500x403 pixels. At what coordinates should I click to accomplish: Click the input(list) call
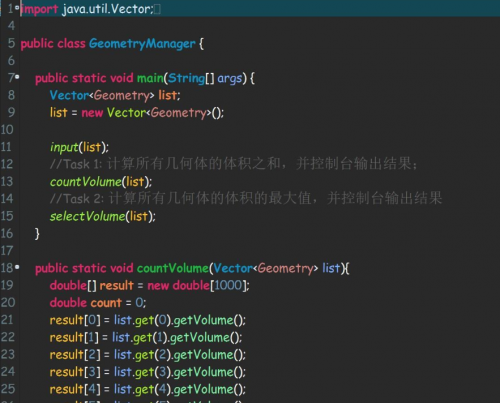79,147
